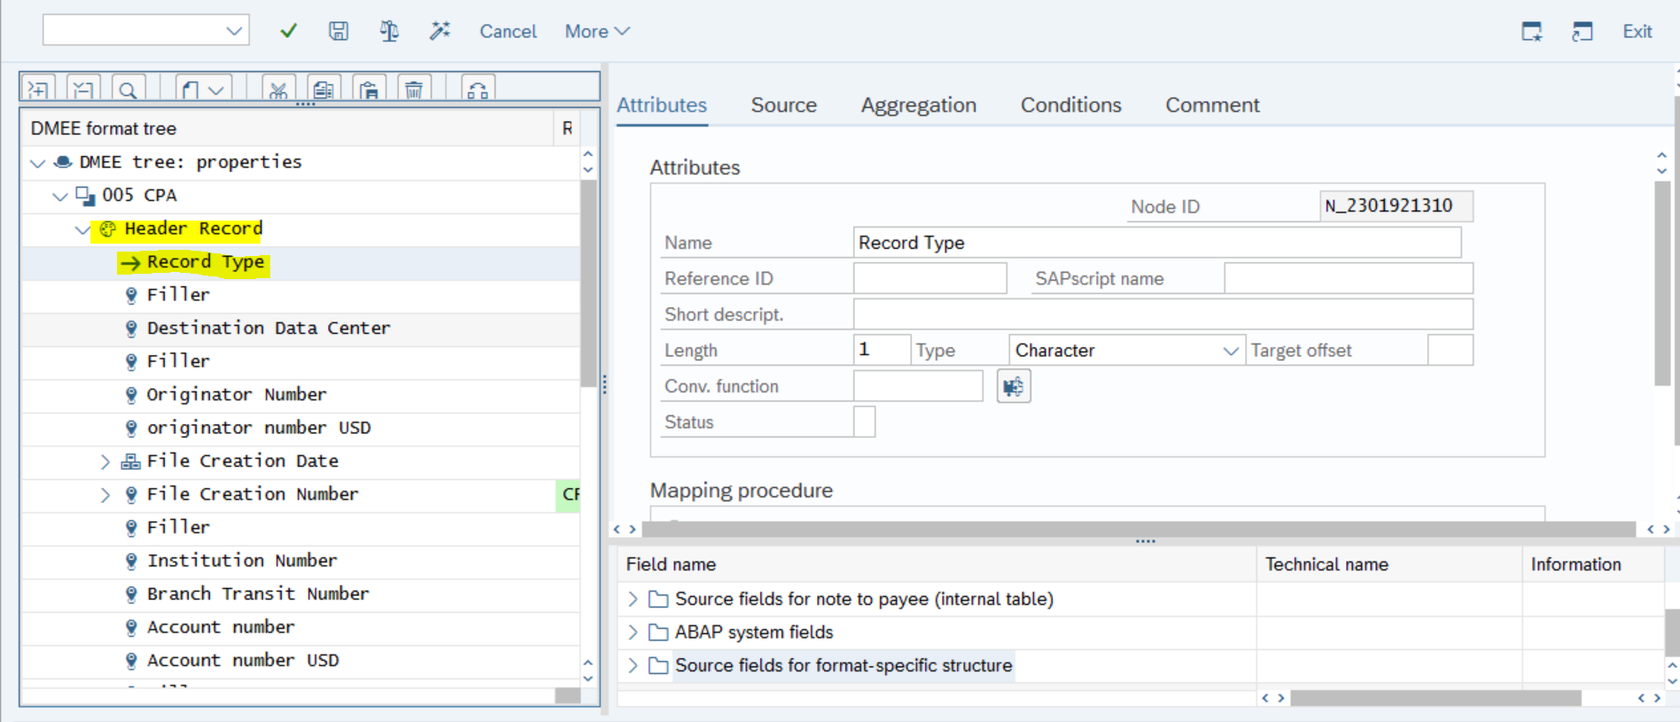Open the Aggregation tab
This screenshot has width=1680, height=722.
pyautogui.click(x=918, y=105)
